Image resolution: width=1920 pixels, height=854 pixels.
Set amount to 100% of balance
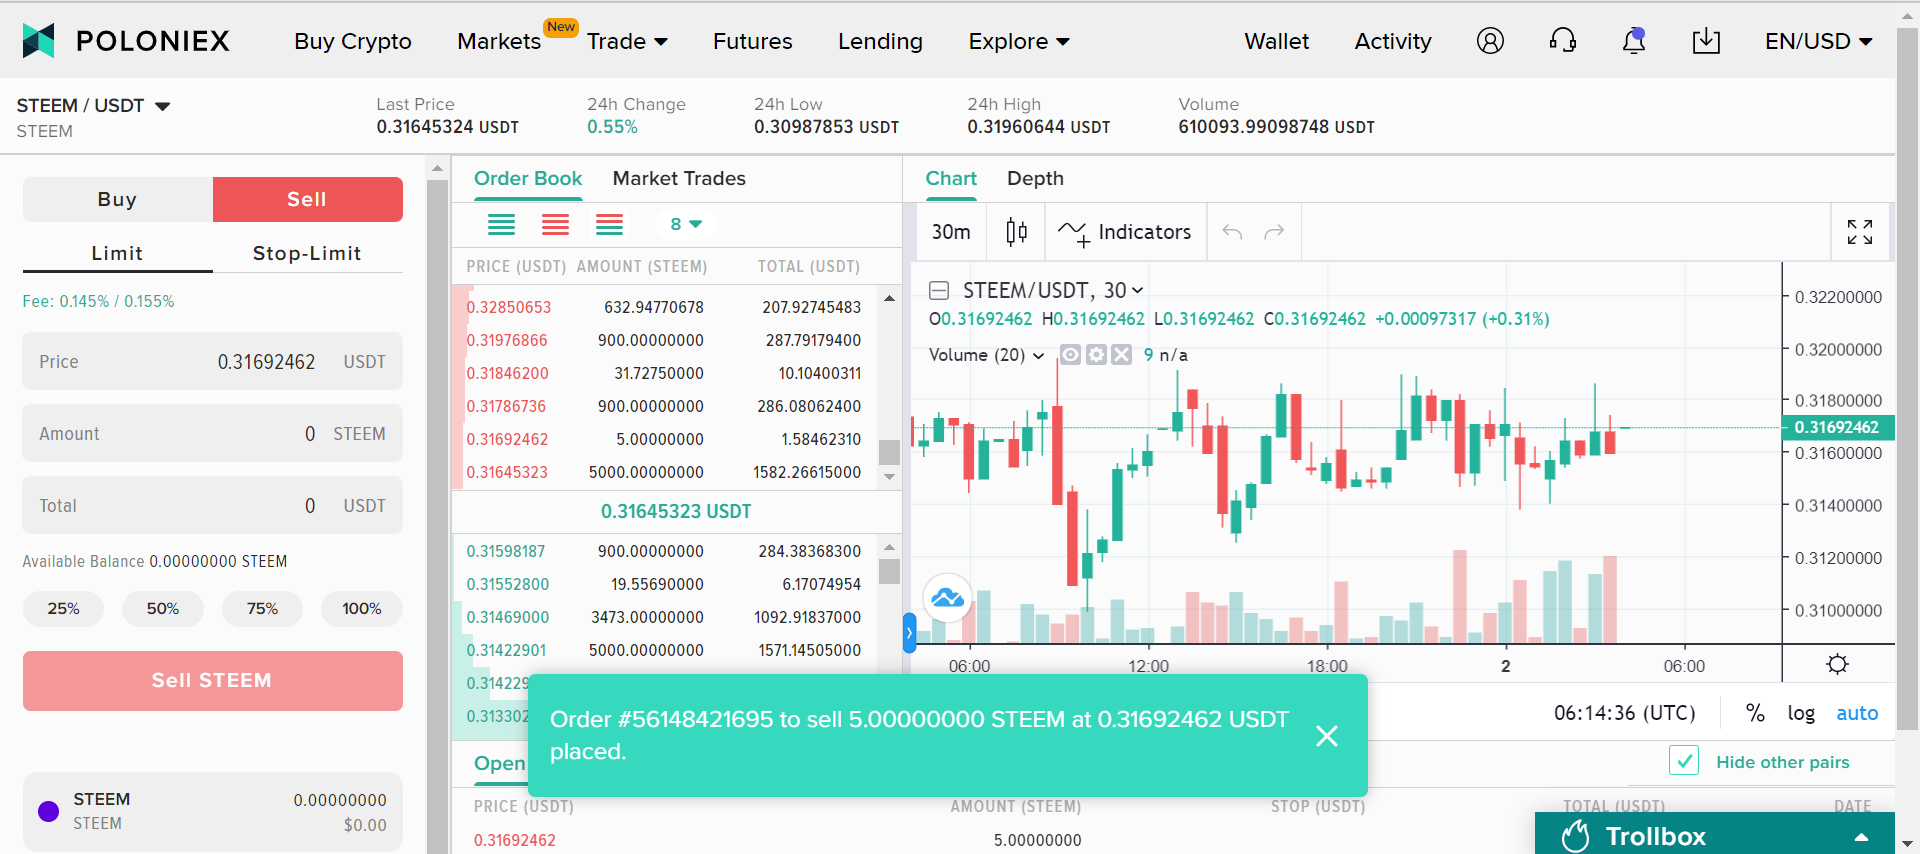pos(362,608)
